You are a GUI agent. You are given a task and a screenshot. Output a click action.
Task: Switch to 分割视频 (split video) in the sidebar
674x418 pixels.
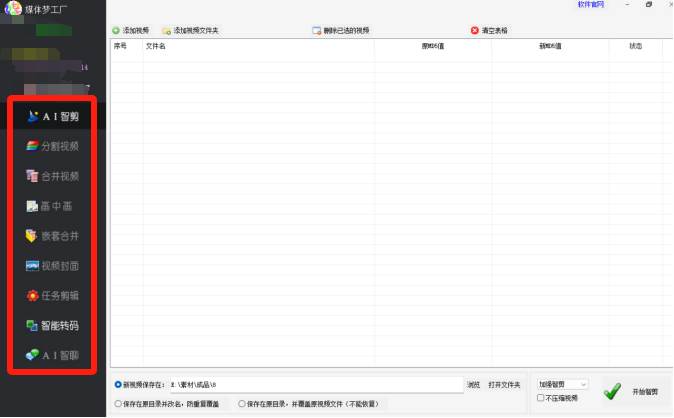tap(52, 146)
